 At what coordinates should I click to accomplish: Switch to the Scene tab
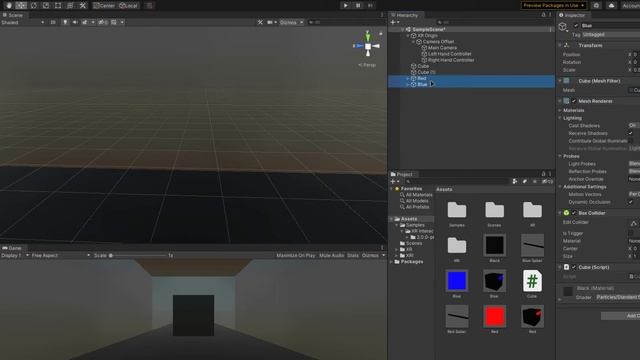coord(13,15)
